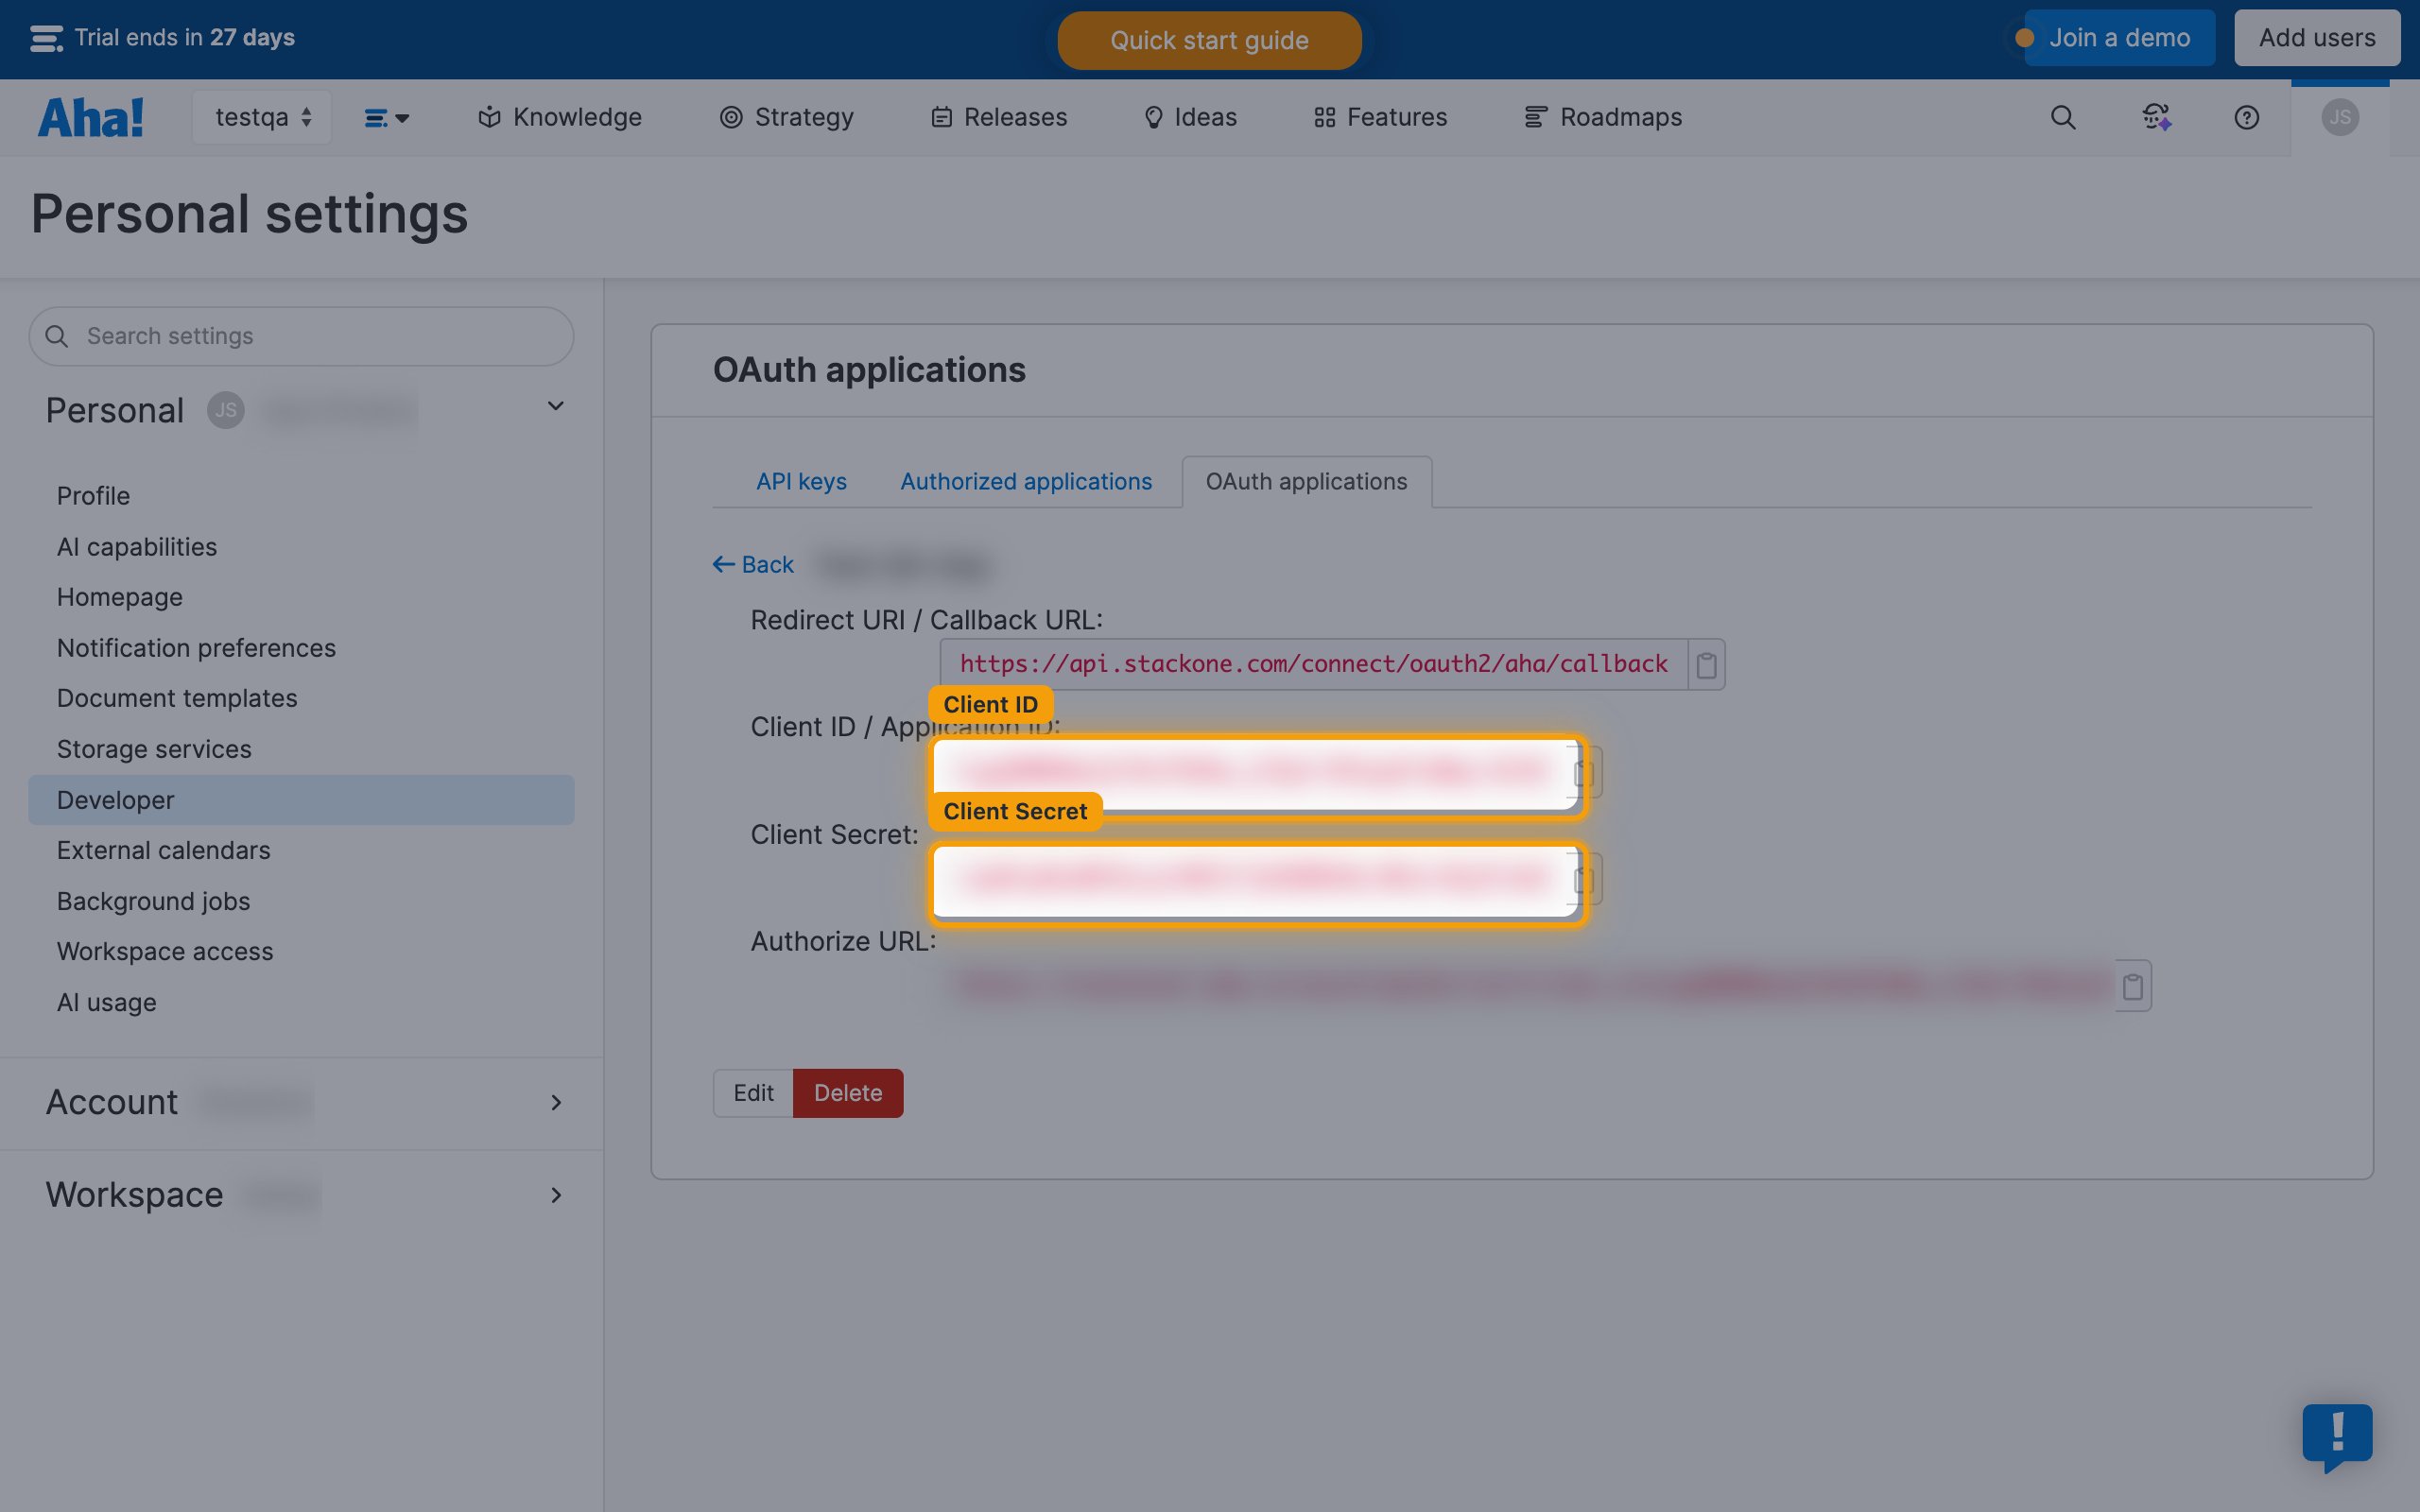Viewport: 2420px width, 1512px height.
Task: Switch to the API keys tab
Action: (801, 481)
